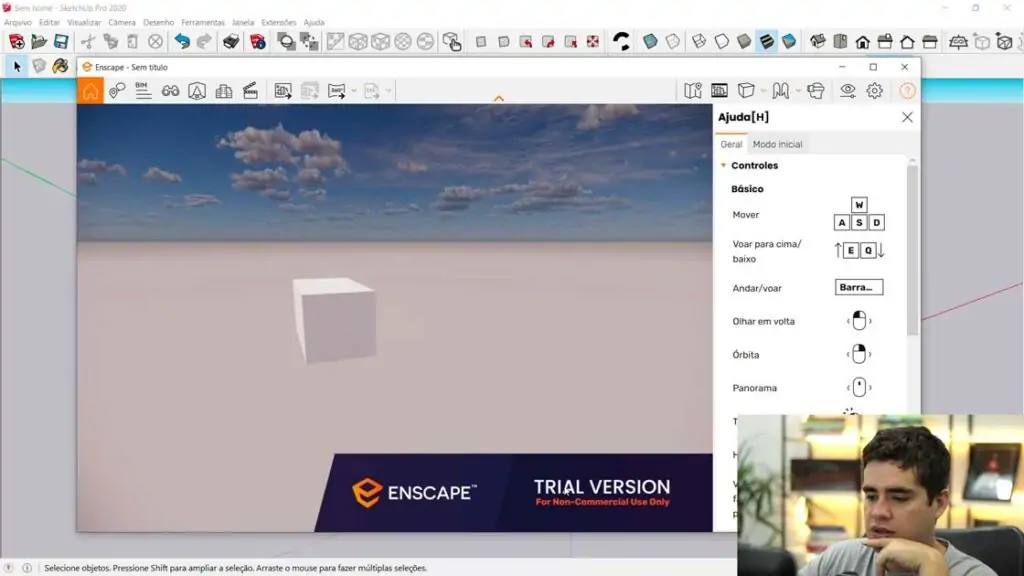The image size is (1024, 576).
Task: Click the orange Enscape Home icon
Action: click(90, 90)
